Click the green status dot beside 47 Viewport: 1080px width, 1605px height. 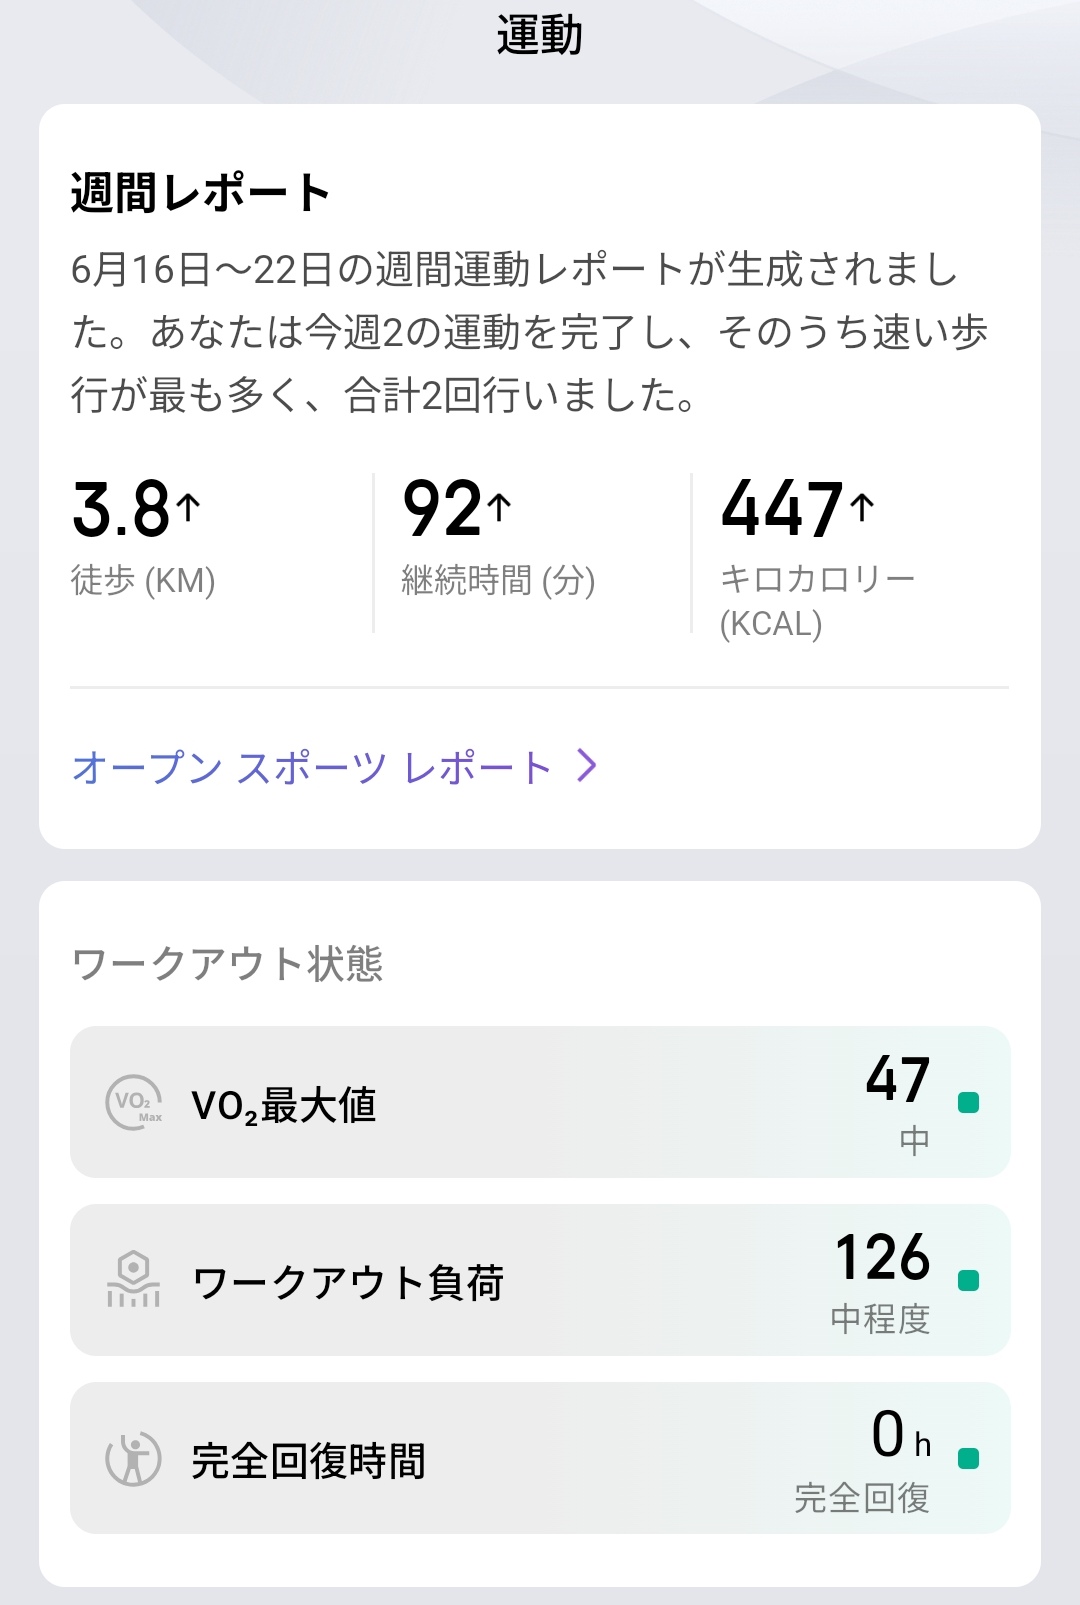coord(968,1102)
